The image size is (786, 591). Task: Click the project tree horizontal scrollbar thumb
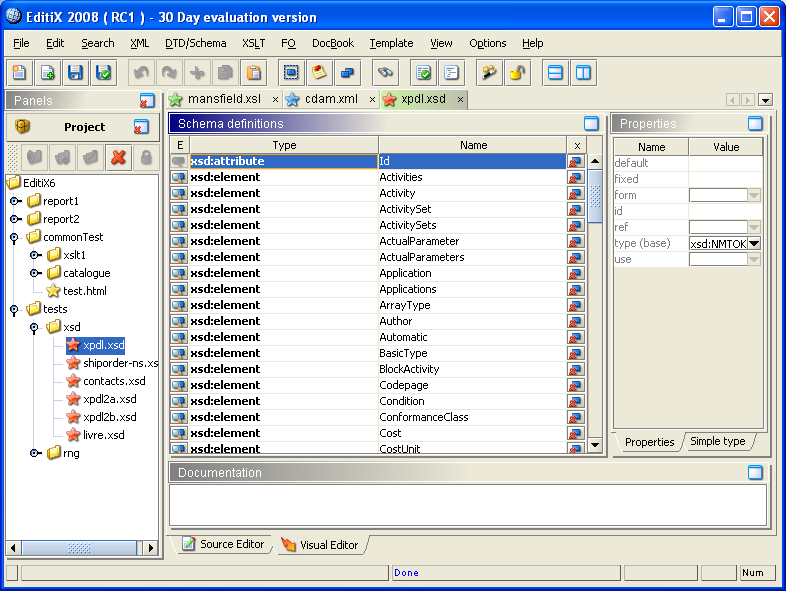79,548
